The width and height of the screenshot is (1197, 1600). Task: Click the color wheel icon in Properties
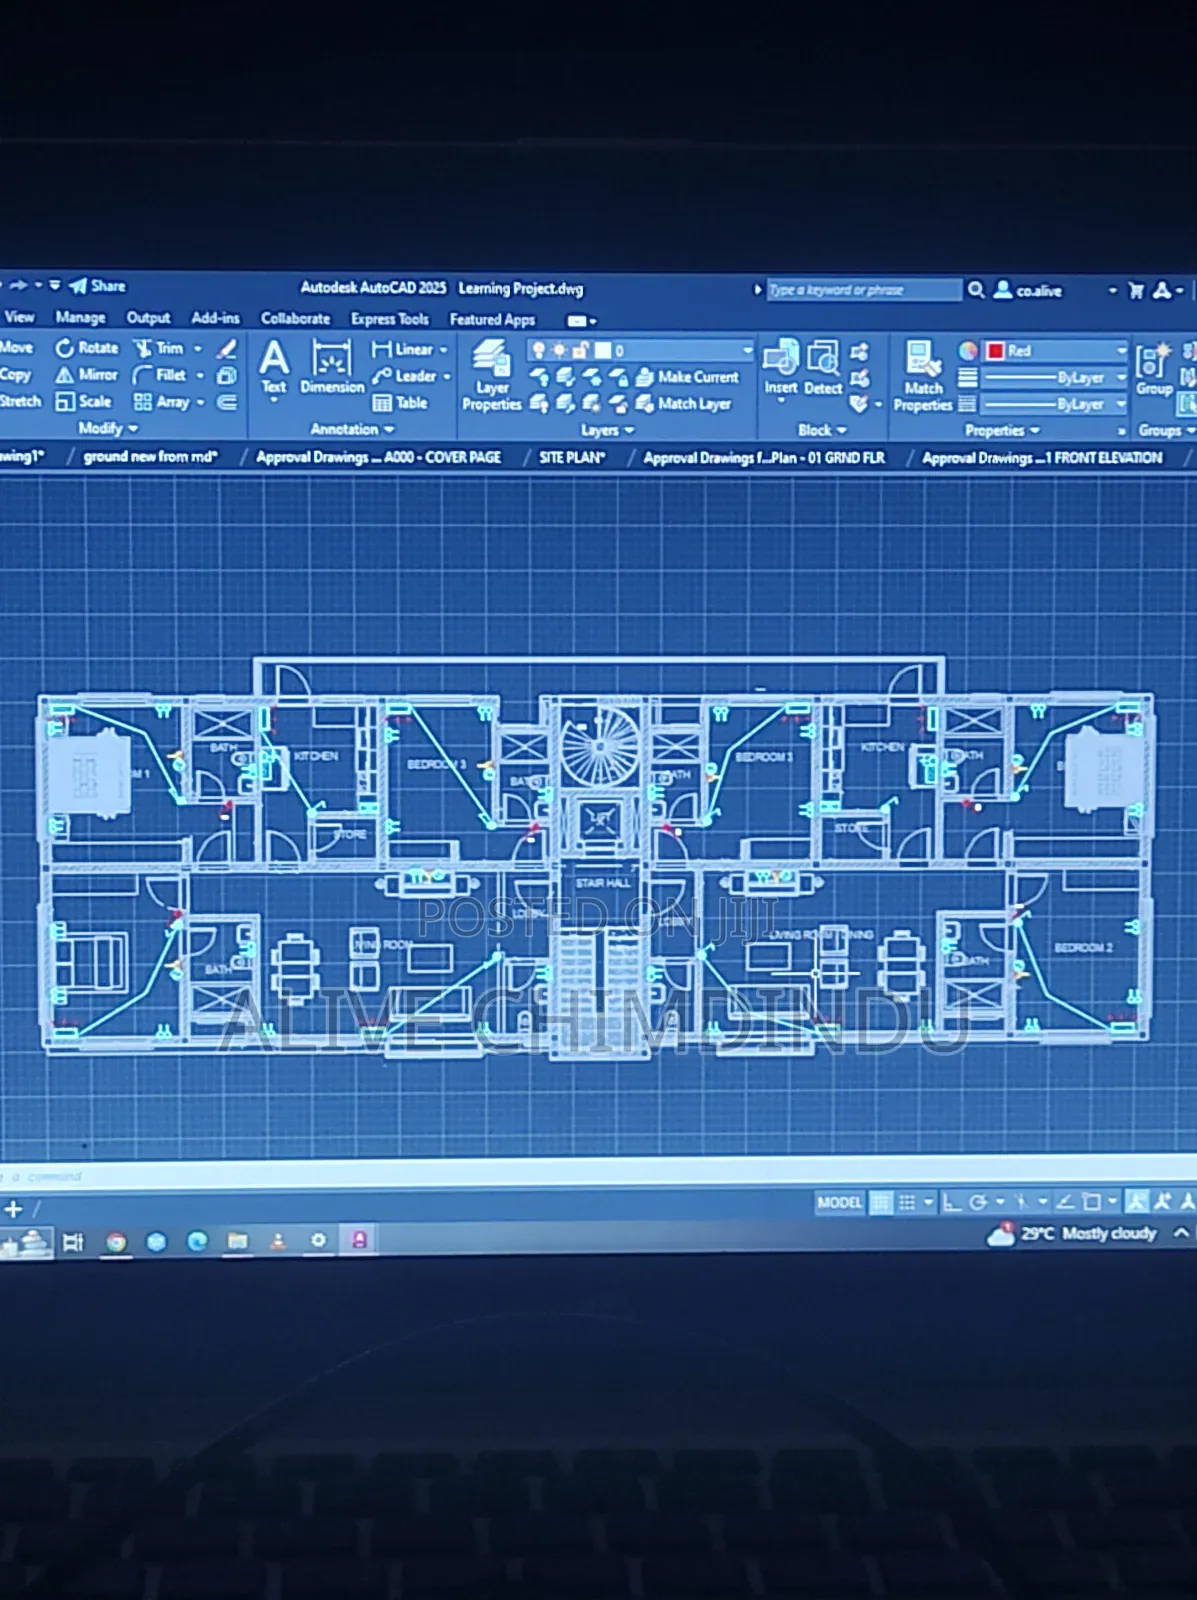pos(968,351)
